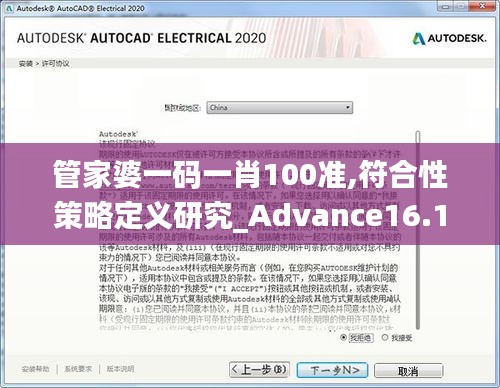This screenshot has width=500, height=388.
Task: Click the 安装 > 许可协议 breadcrumb text
Action: coord(44,63)
